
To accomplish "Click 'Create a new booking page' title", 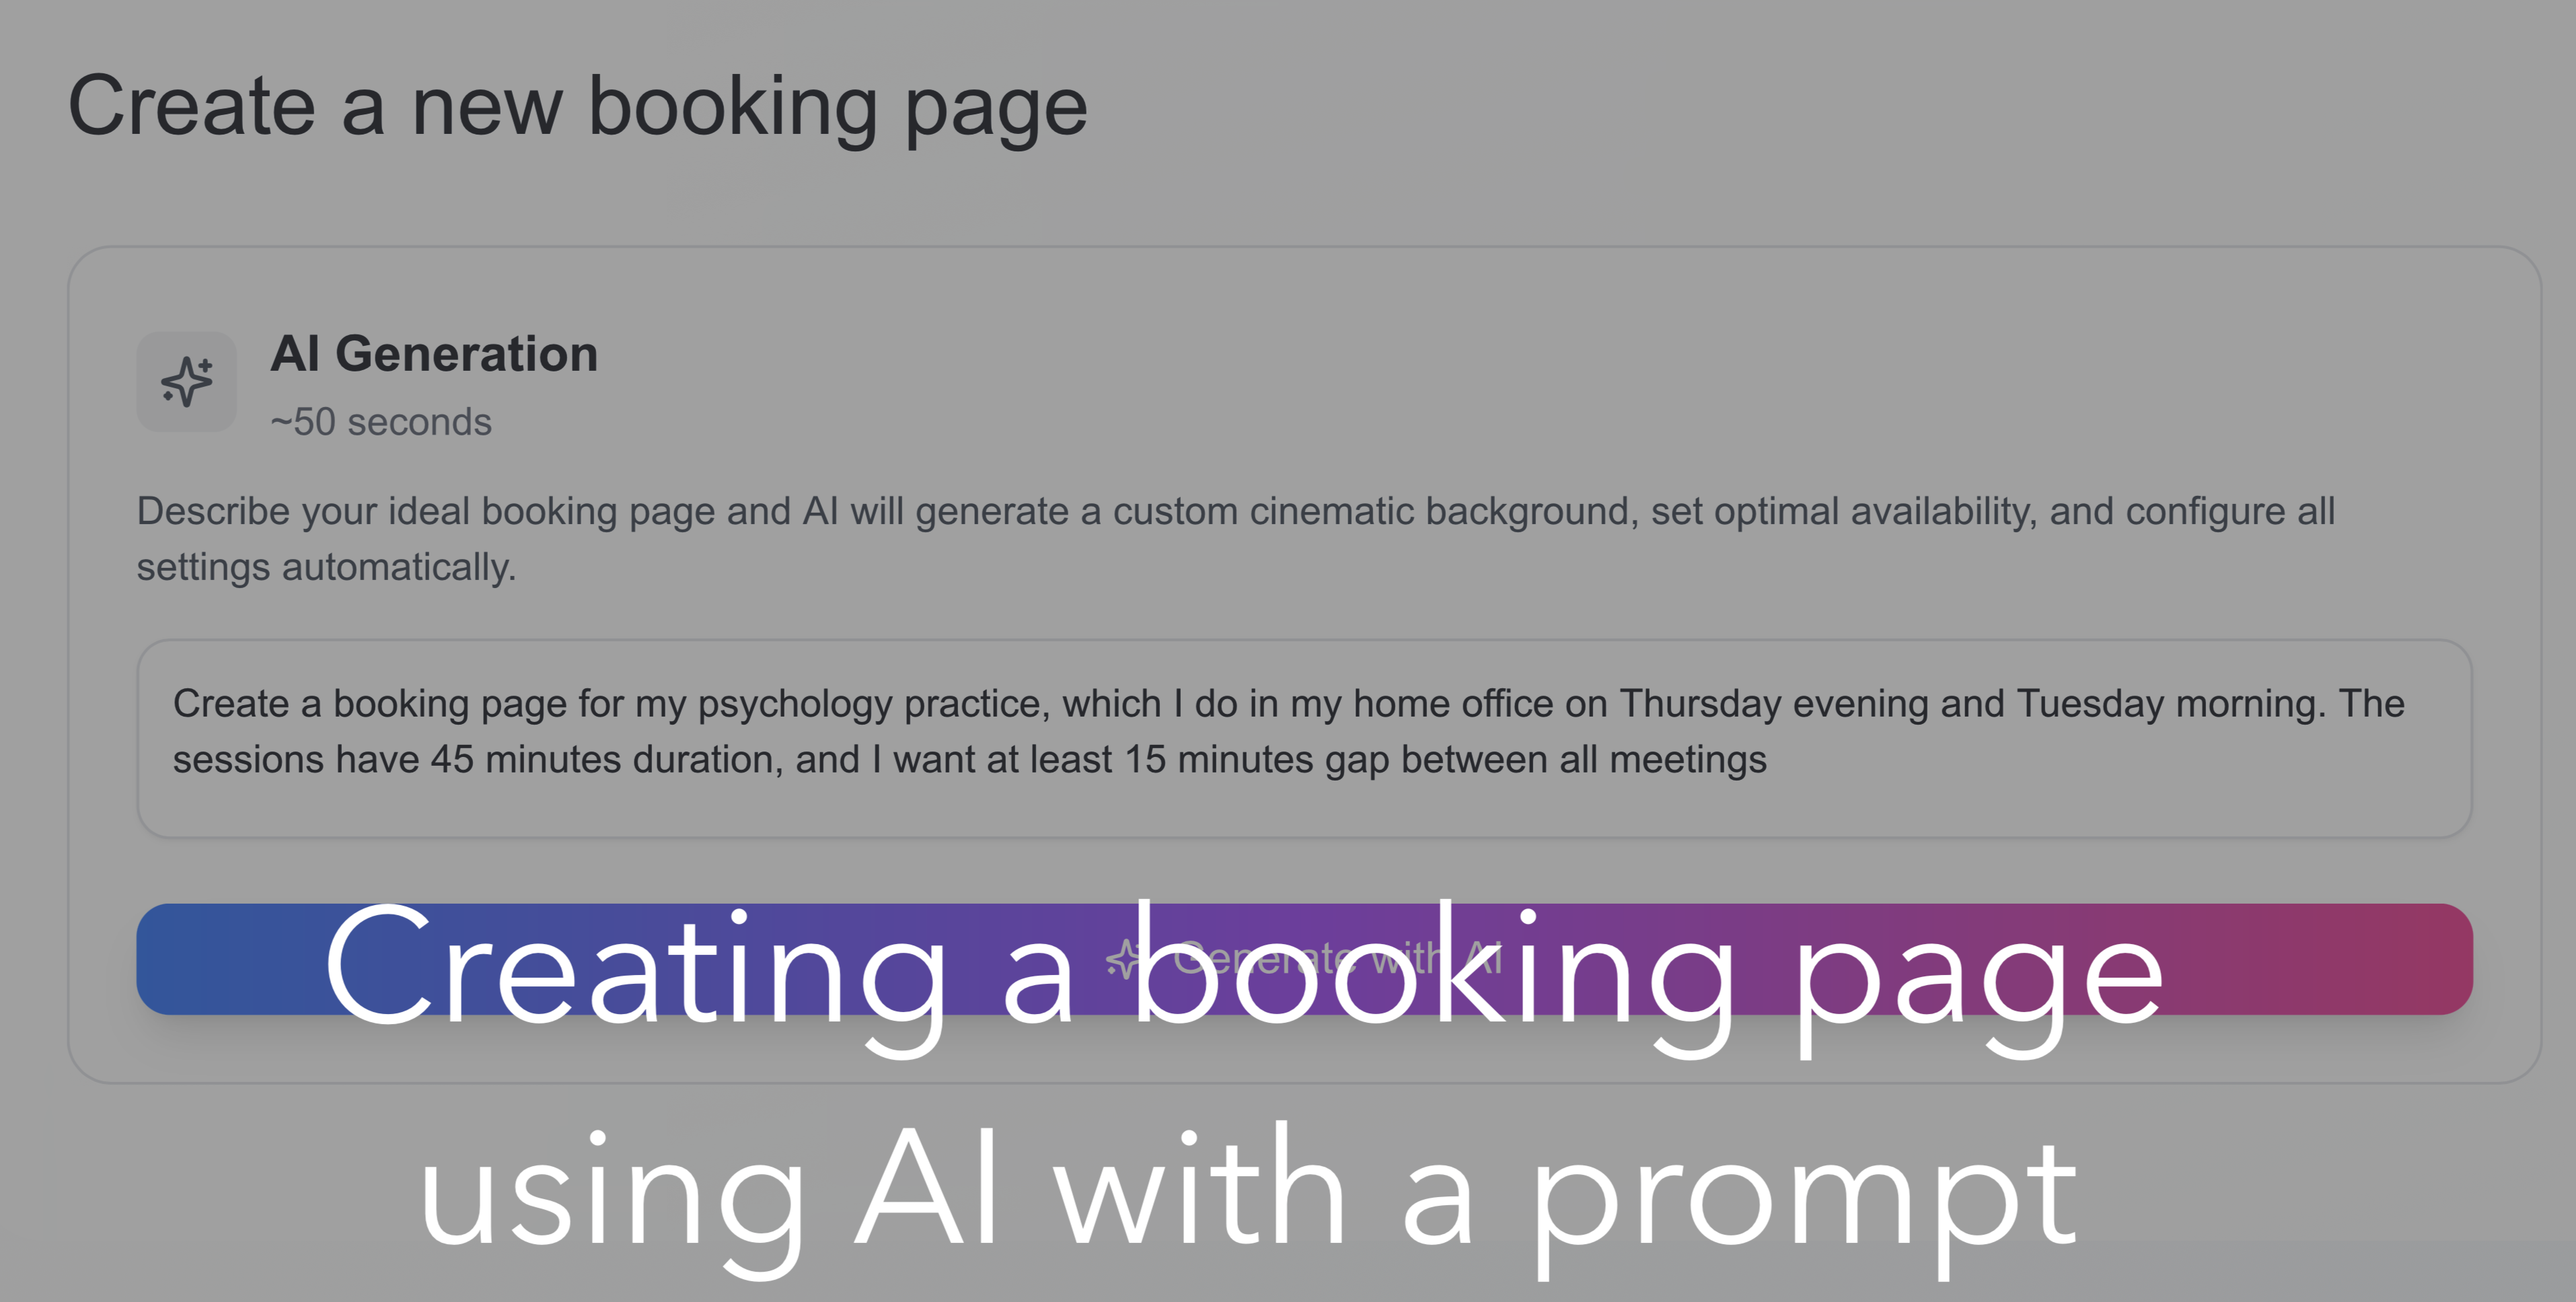I will coord(577,108).
